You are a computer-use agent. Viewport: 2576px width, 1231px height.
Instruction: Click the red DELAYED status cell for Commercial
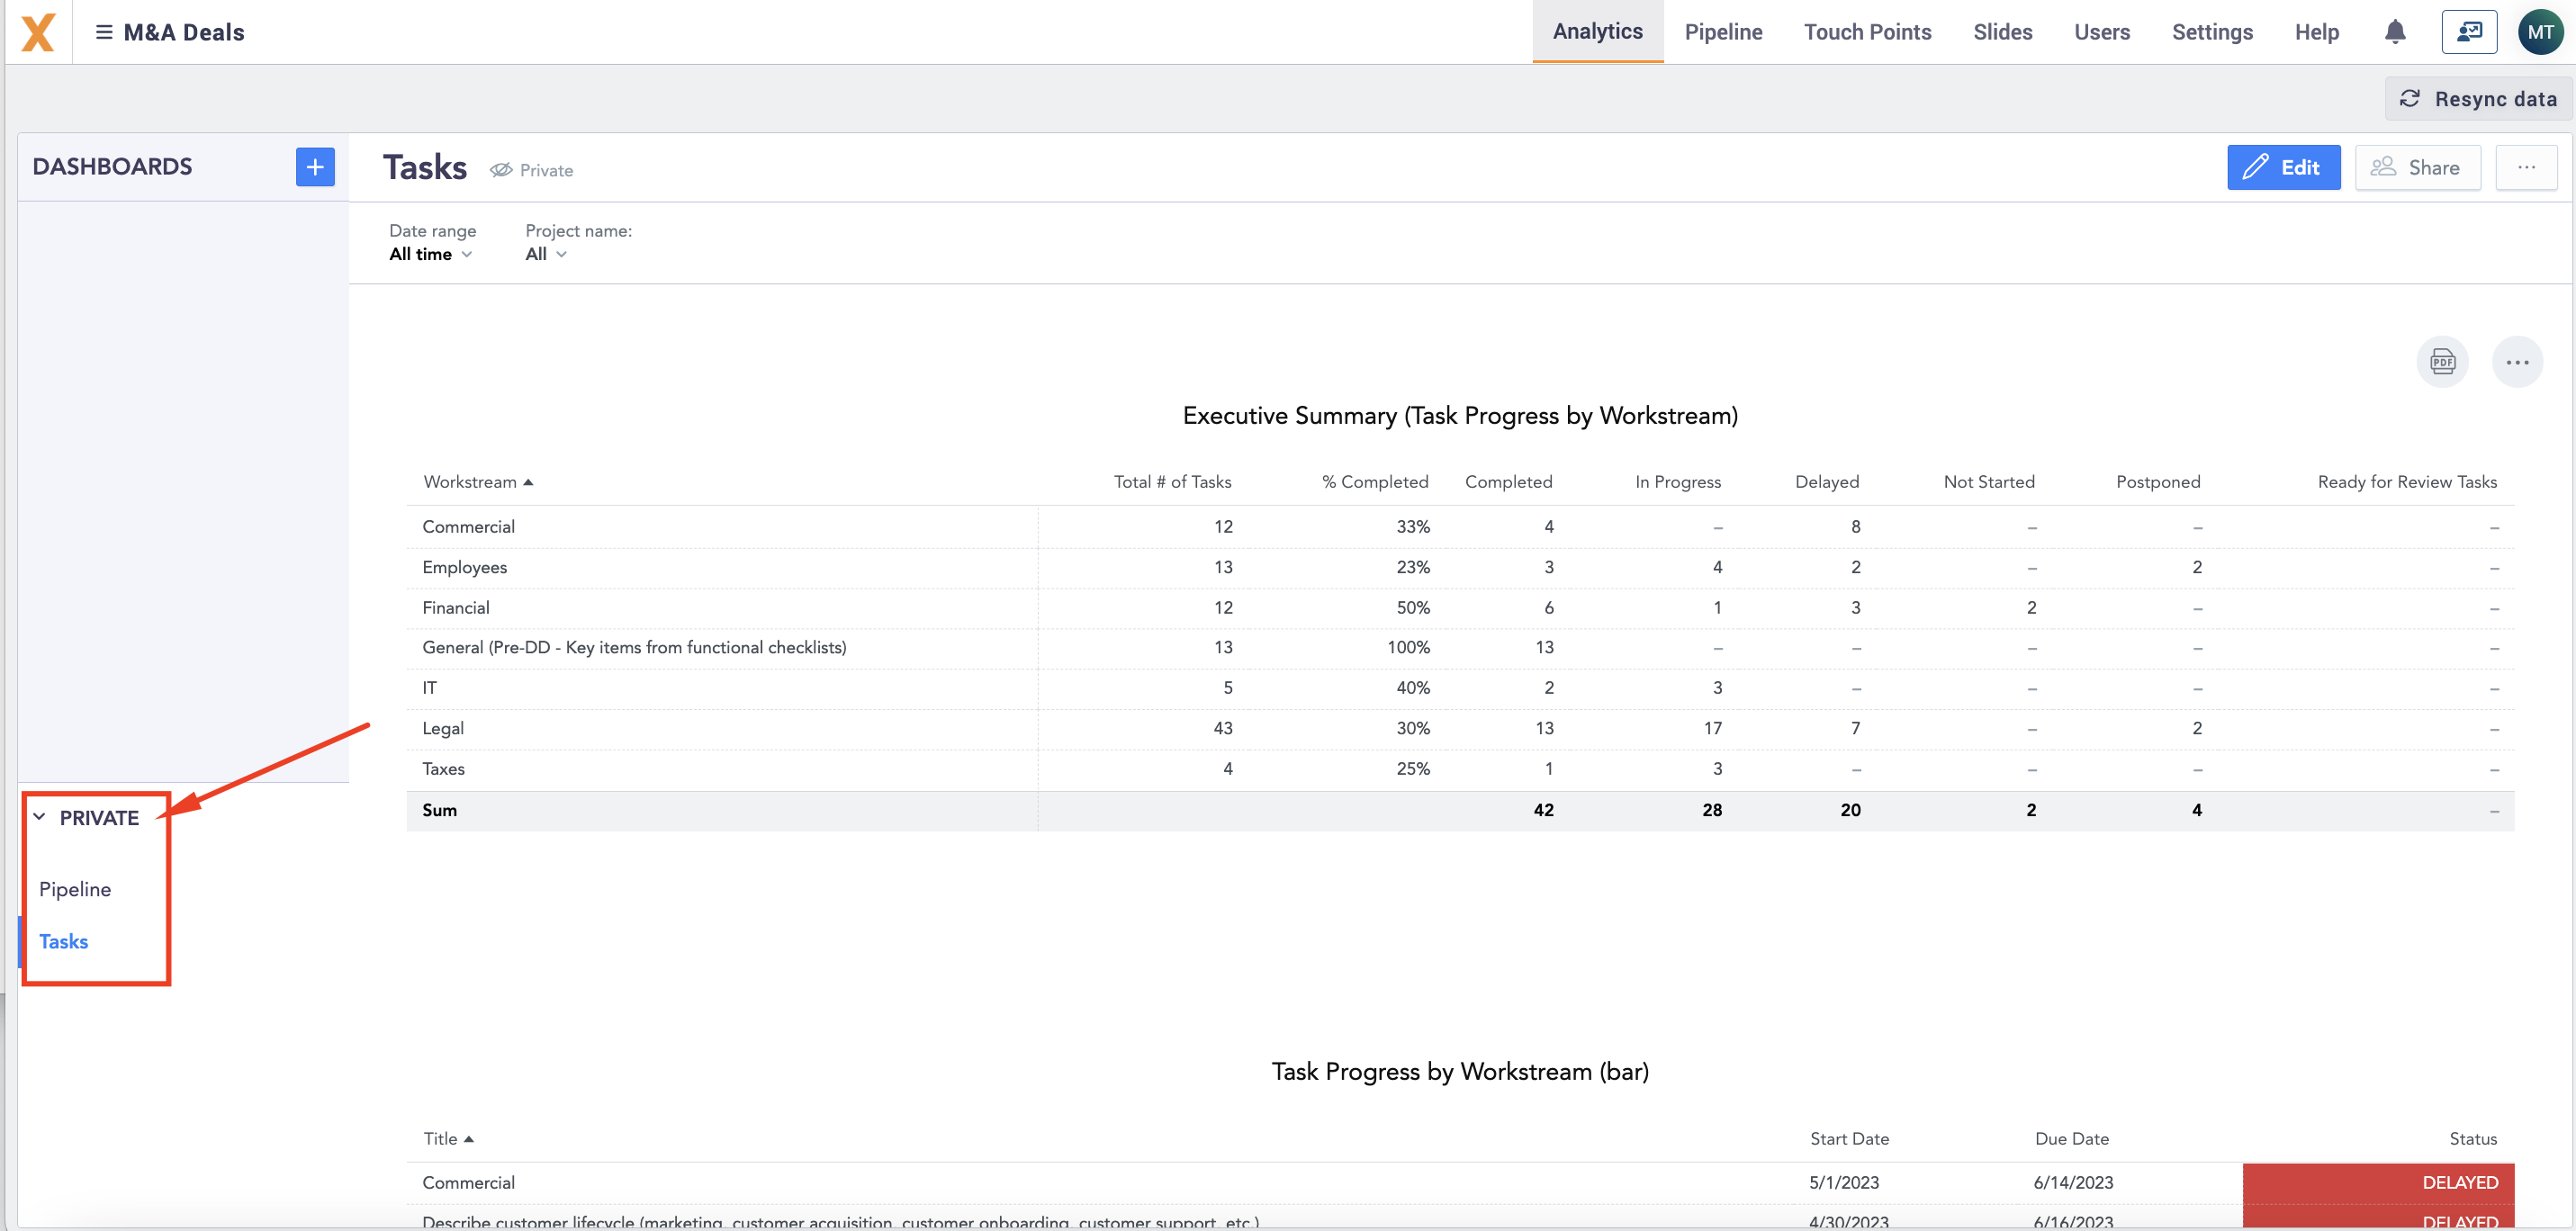pyautogui.click(x=2378, y=1183)
